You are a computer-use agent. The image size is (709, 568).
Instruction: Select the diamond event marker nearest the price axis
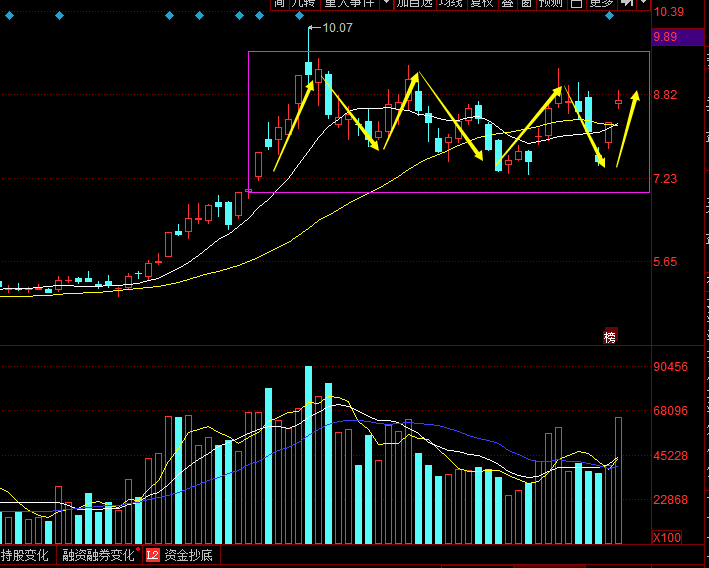point(610,16)
